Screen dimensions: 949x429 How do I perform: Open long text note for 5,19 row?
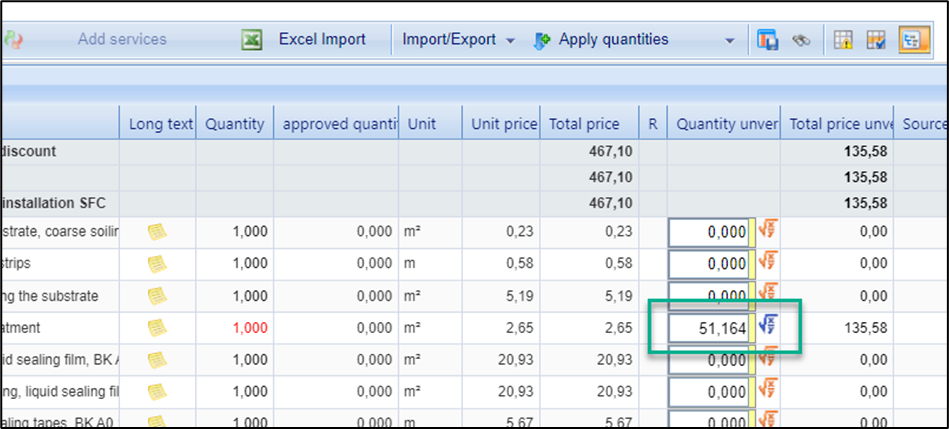click(x=157, y=296)
